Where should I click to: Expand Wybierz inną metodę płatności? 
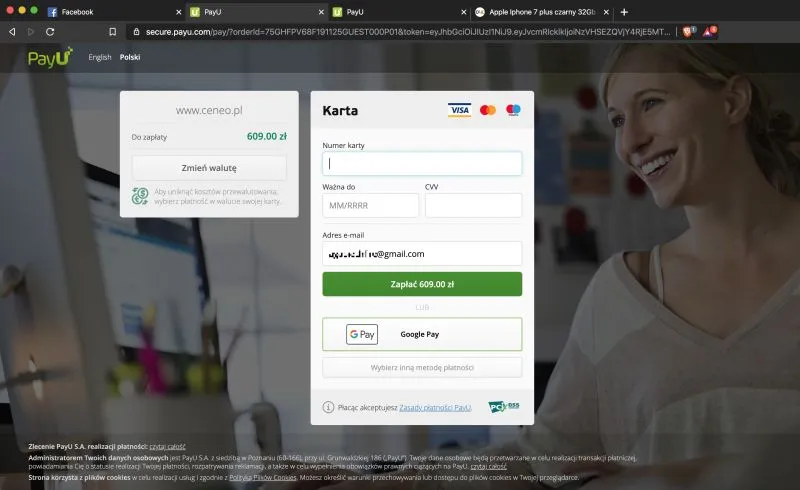pos(422,367)
